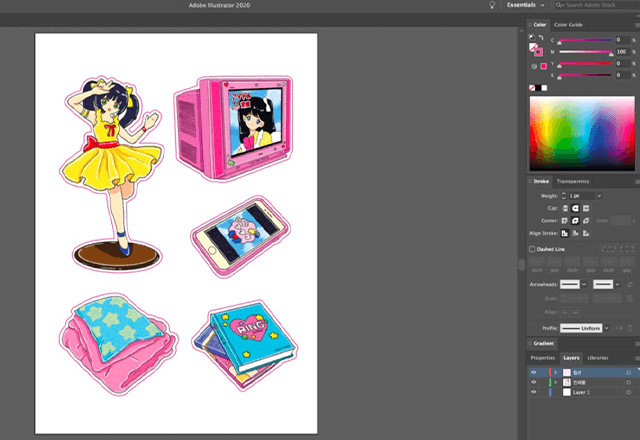Switch to the Libraries tab

pos(598,358)
